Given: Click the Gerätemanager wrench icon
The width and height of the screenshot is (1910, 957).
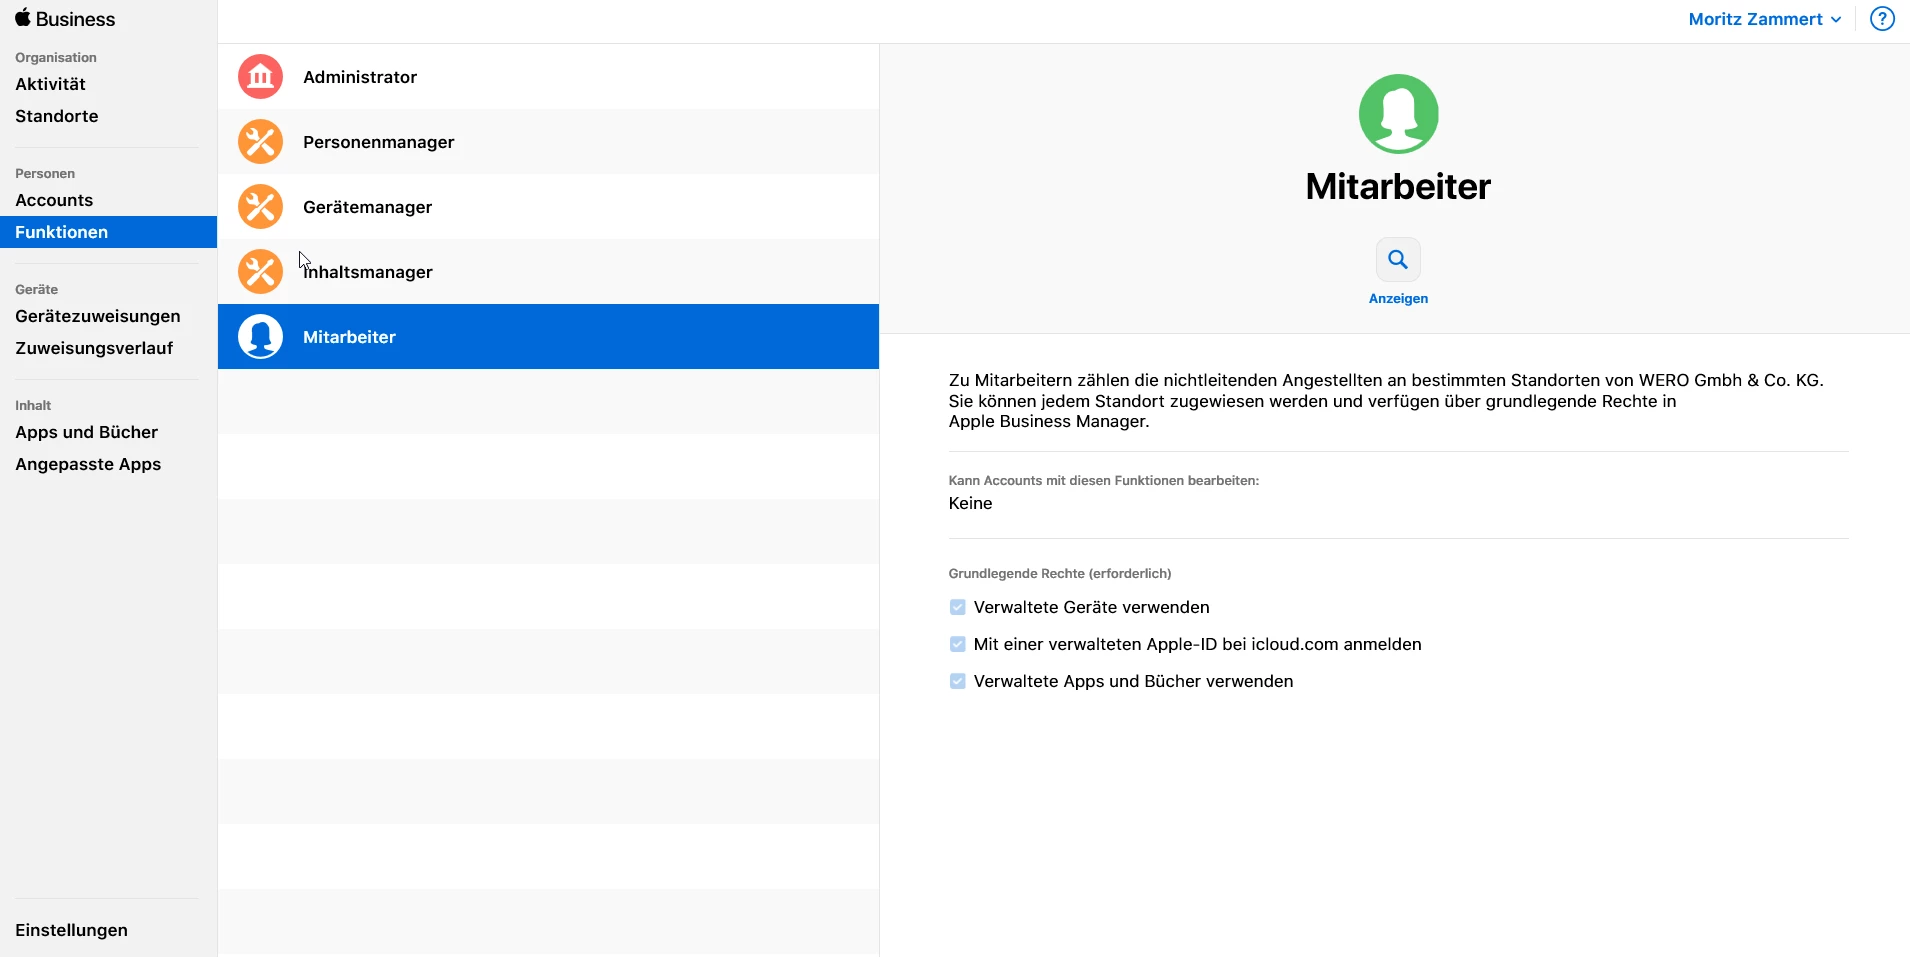Looking at the screenshot, I should click(x=260, y=207).
